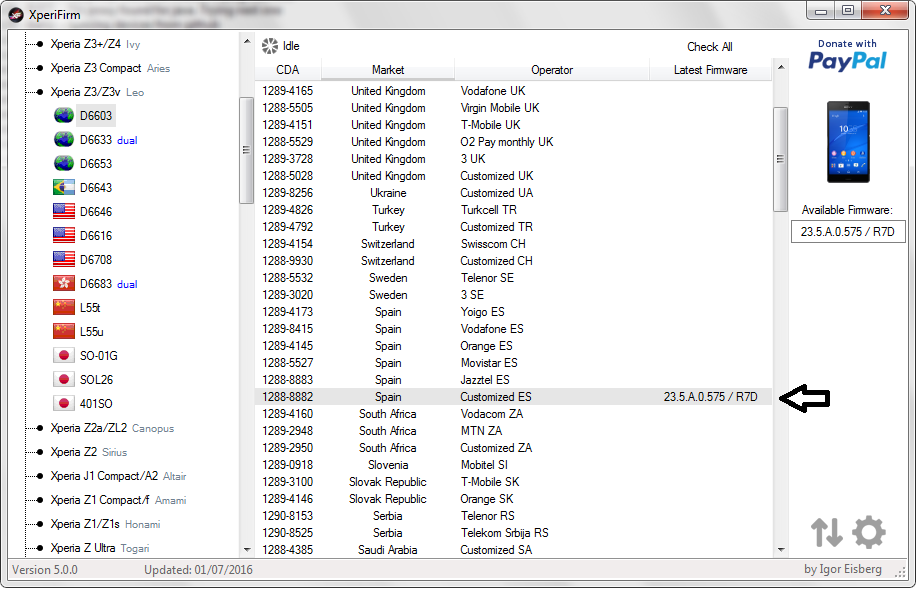
Task: Click the up-down arrows download icon
Action: click(826, 532)
